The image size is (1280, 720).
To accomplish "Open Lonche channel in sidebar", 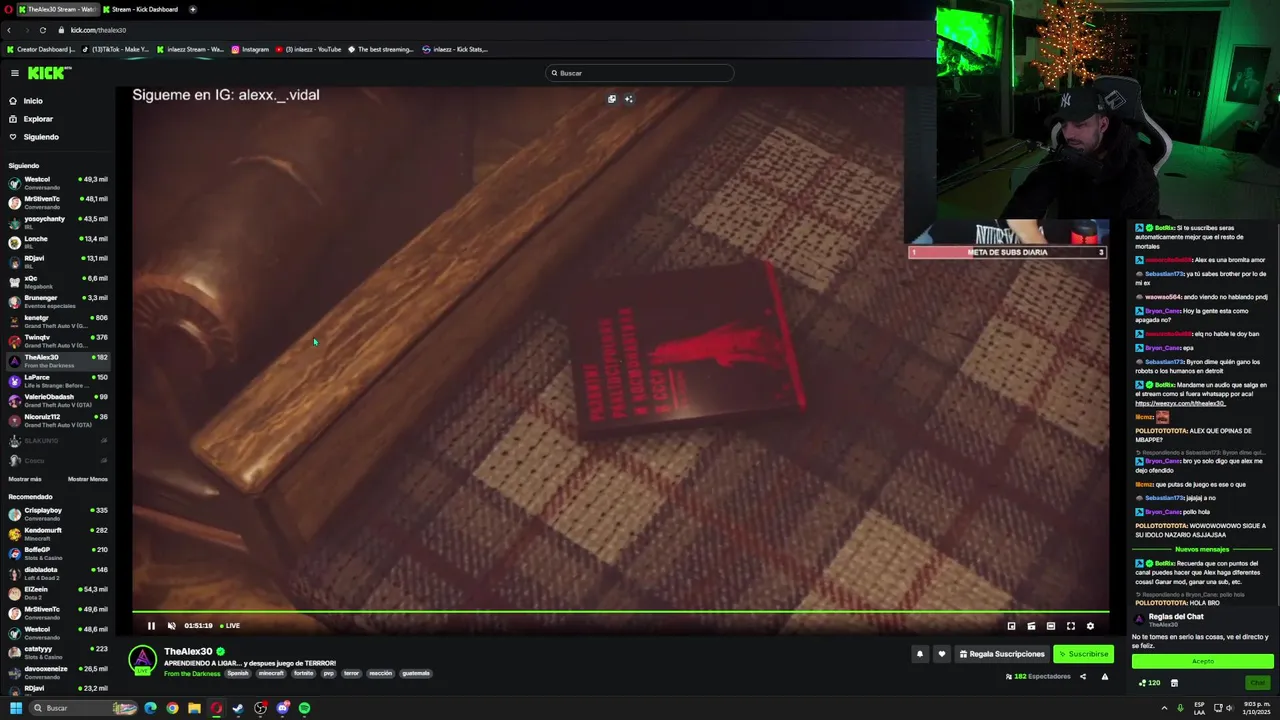I will [58, 242].
